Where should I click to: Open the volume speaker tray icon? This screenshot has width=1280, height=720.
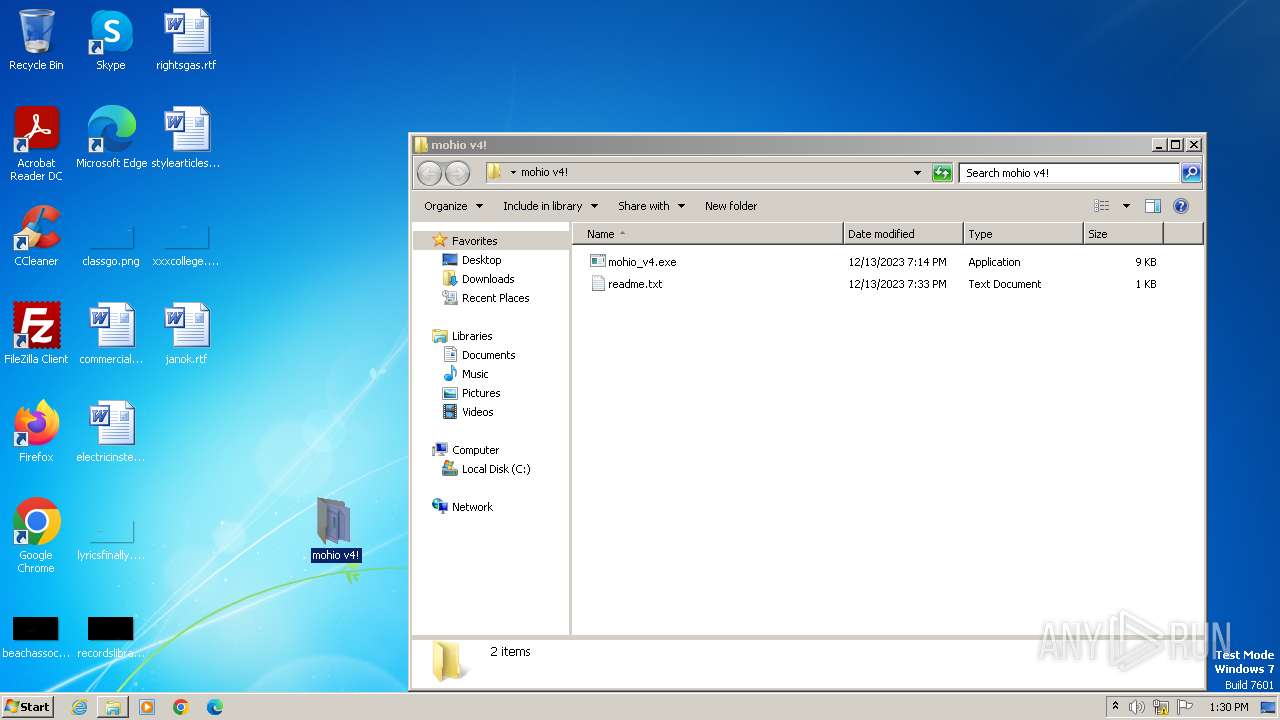pyautogui.click(x=1137, y=707)
